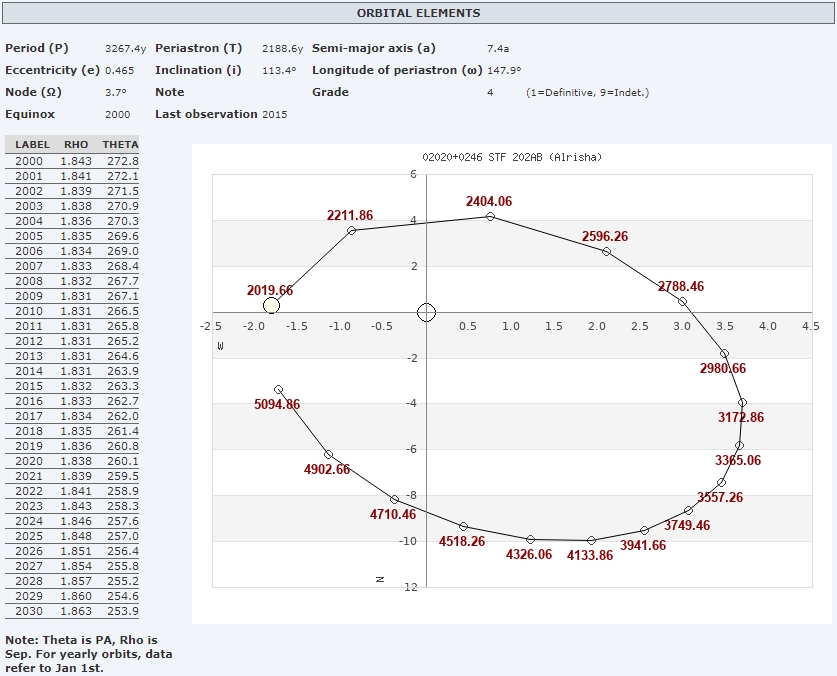Screen dimensions: 837x676
Task: Click the ORBITAL ELEMENTS header bar
Action: (x=418, y=13)
